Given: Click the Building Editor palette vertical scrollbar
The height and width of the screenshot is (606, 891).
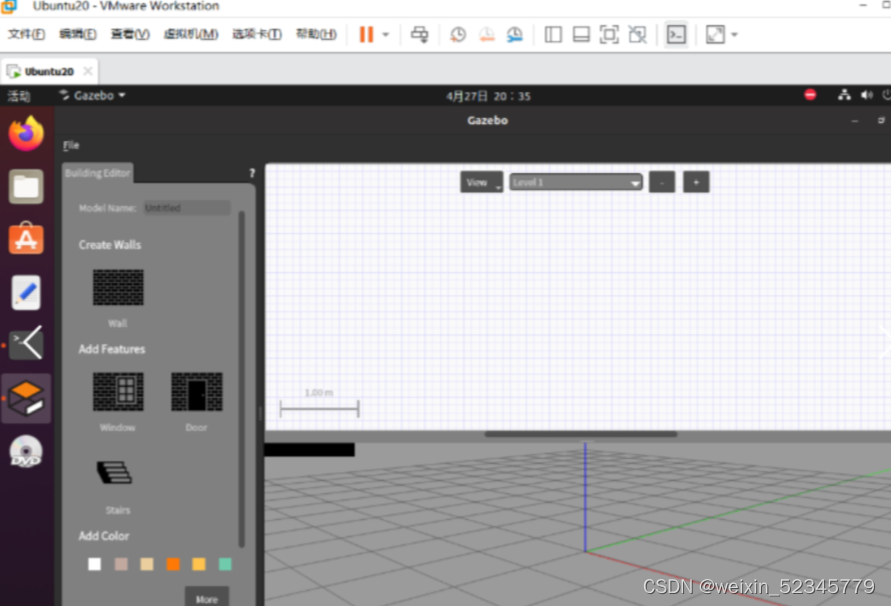Looking at the screenshot, I should click(242, 379).
